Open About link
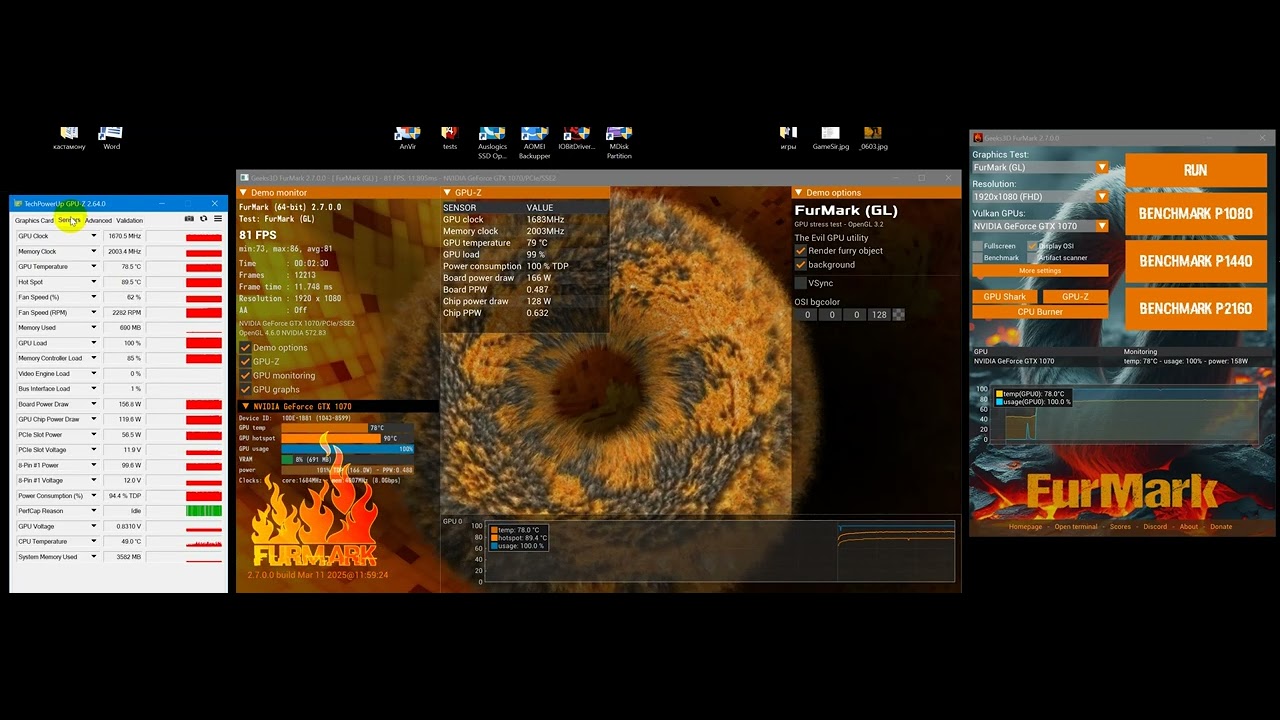This screenshot has height=720, width=1280. 1188,527
